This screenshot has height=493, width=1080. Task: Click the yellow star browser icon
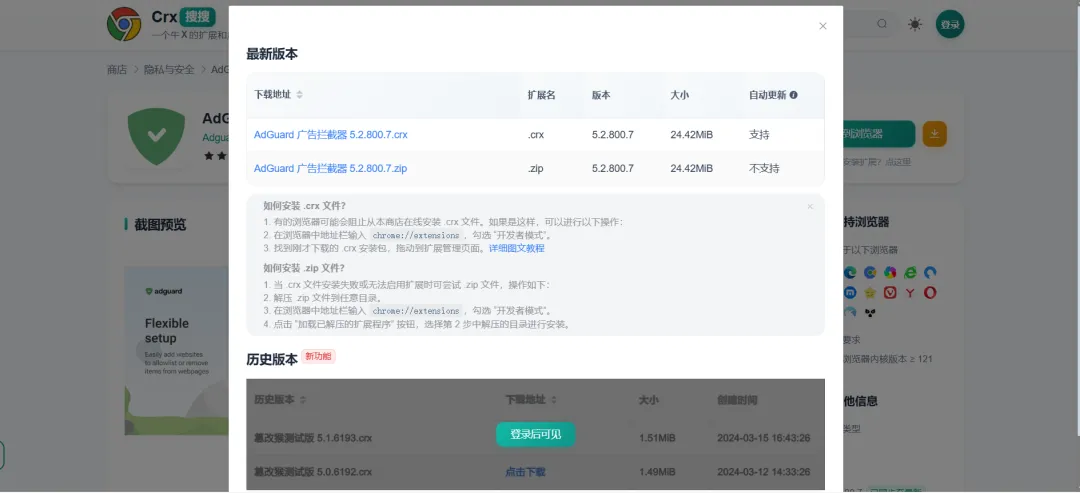click(x=870, y=293)
